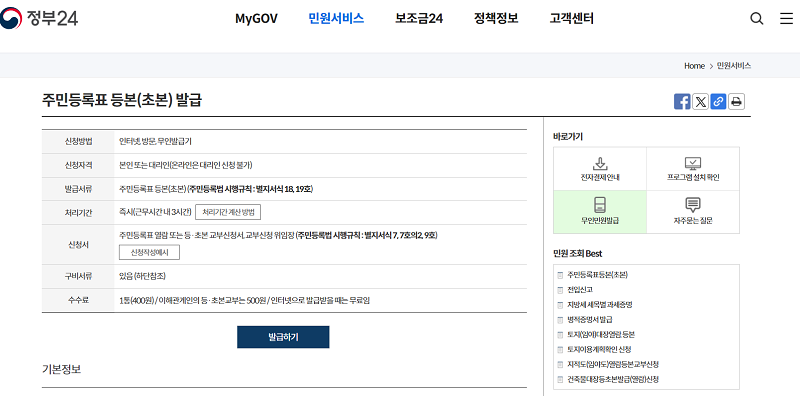The height and width of the screenshot is (396, 800).
Task: Click the print icon
Action: [x=736, y=102]
